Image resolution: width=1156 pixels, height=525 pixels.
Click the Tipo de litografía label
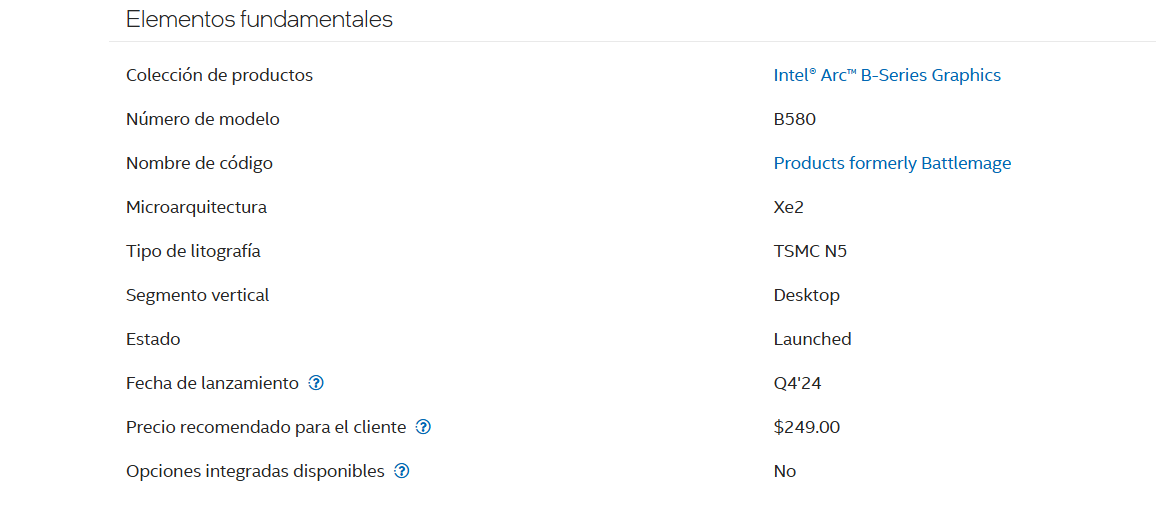[x=193, y=251]
